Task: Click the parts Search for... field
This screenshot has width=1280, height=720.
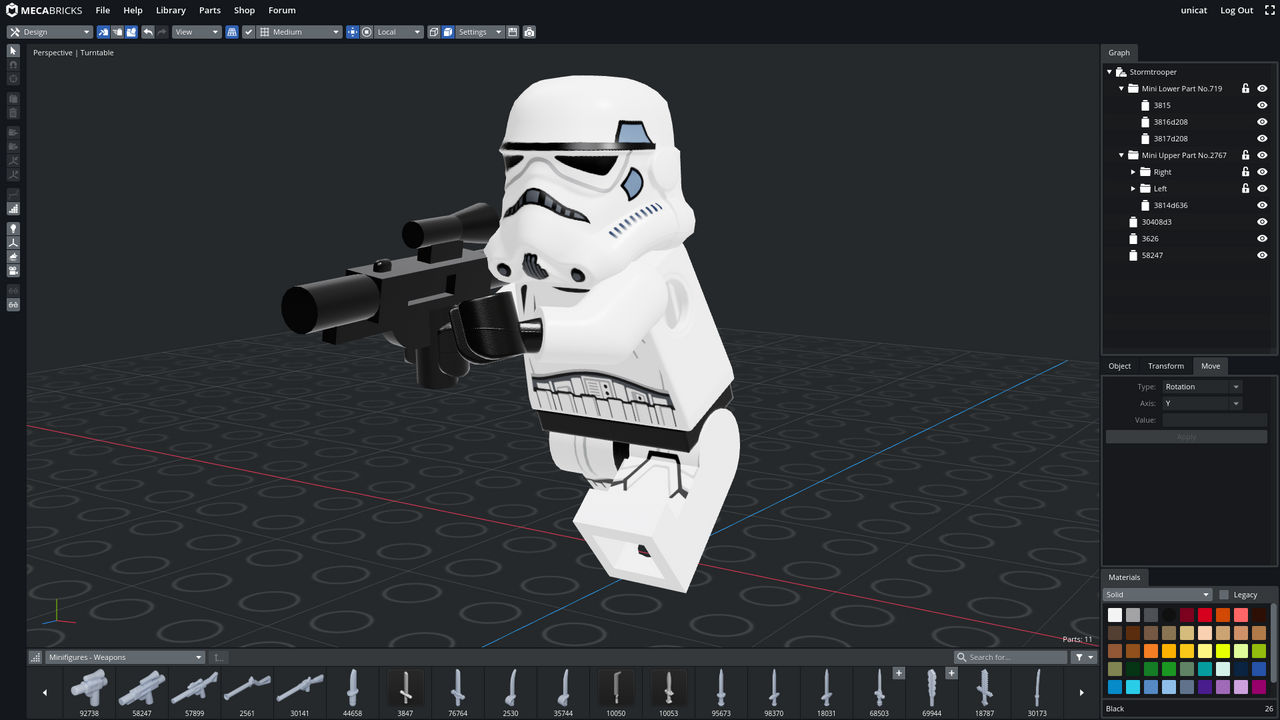Action: pyautogui.click(x=1010, y=657)
